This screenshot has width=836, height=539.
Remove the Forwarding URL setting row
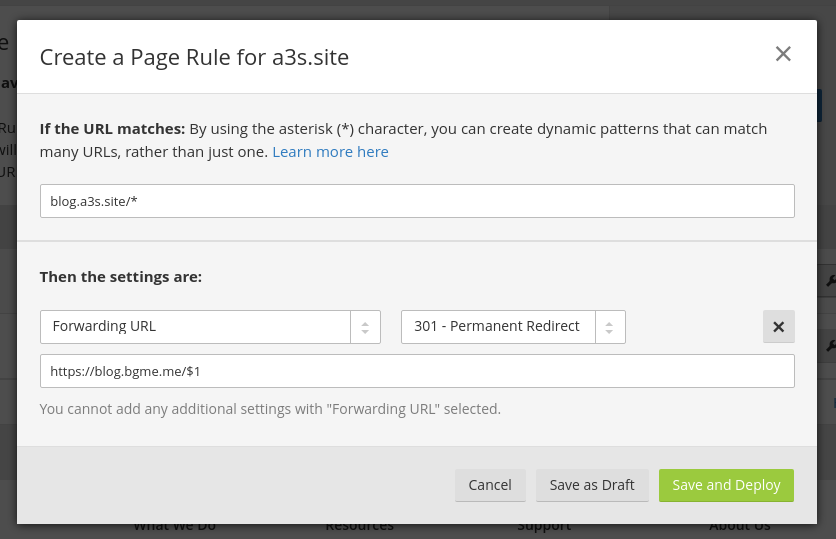[x=778, y=327]
